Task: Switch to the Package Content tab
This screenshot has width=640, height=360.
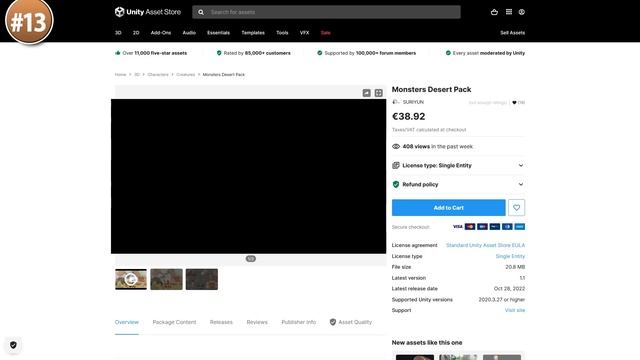Action: click(x=174, y=322)
